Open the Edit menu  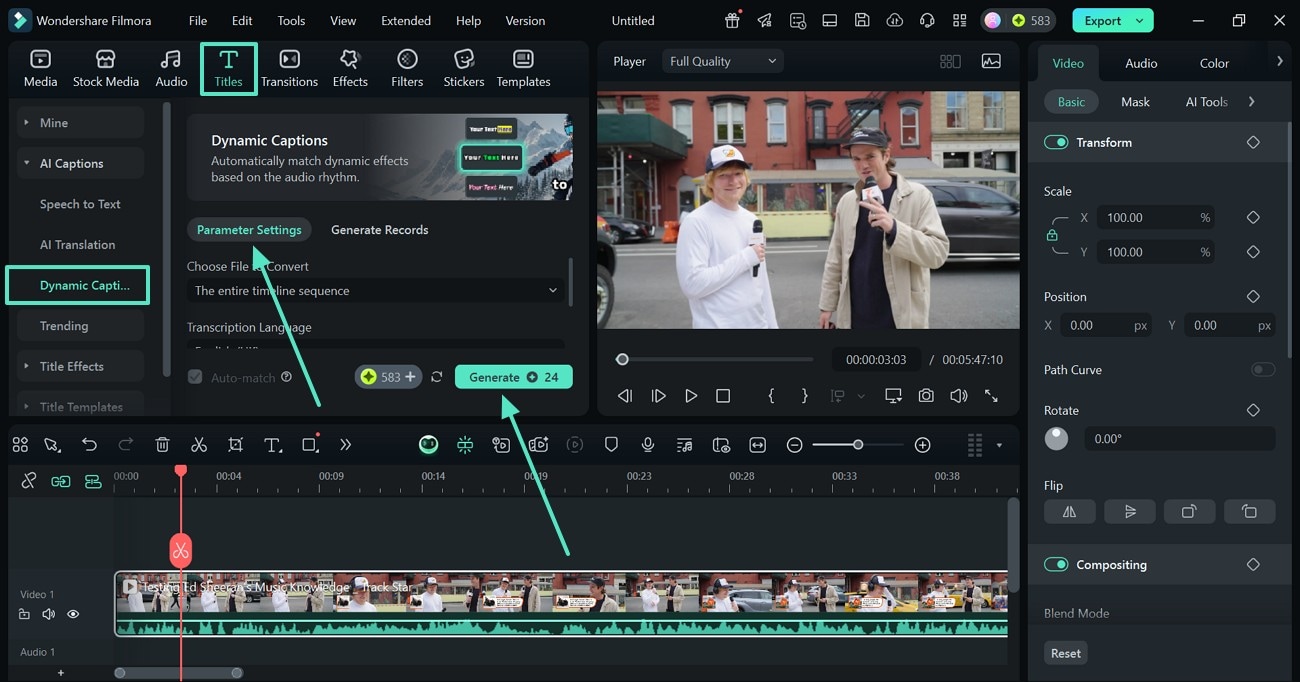[242, 20]
